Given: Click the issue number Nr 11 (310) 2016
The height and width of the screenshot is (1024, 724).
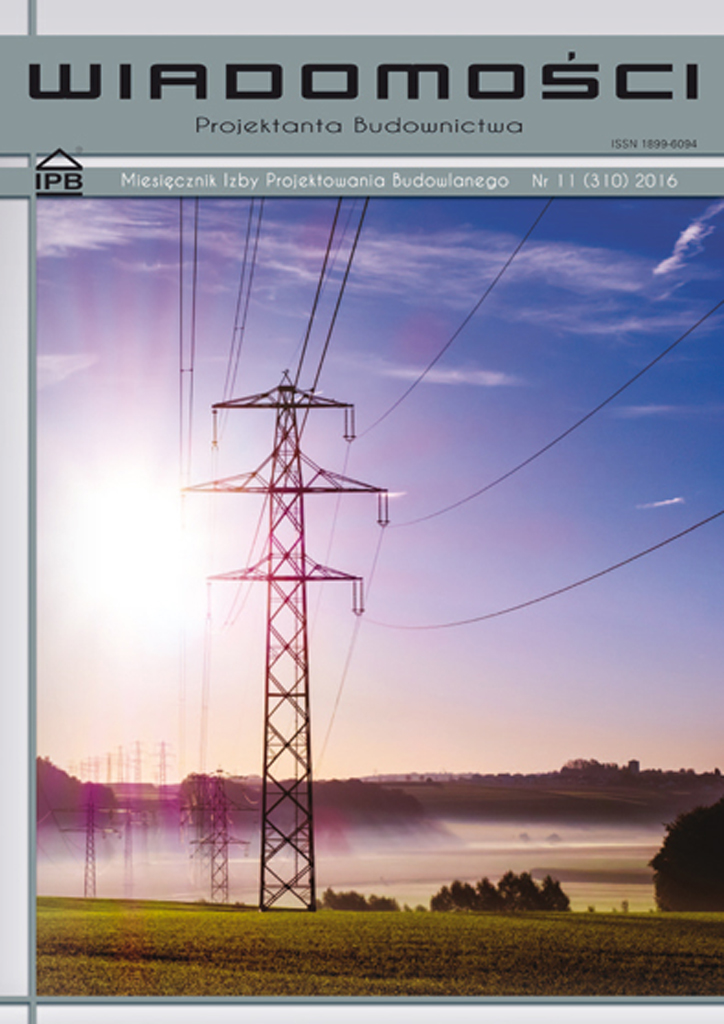Looking at the screenshot, I should tap(604, 181).
